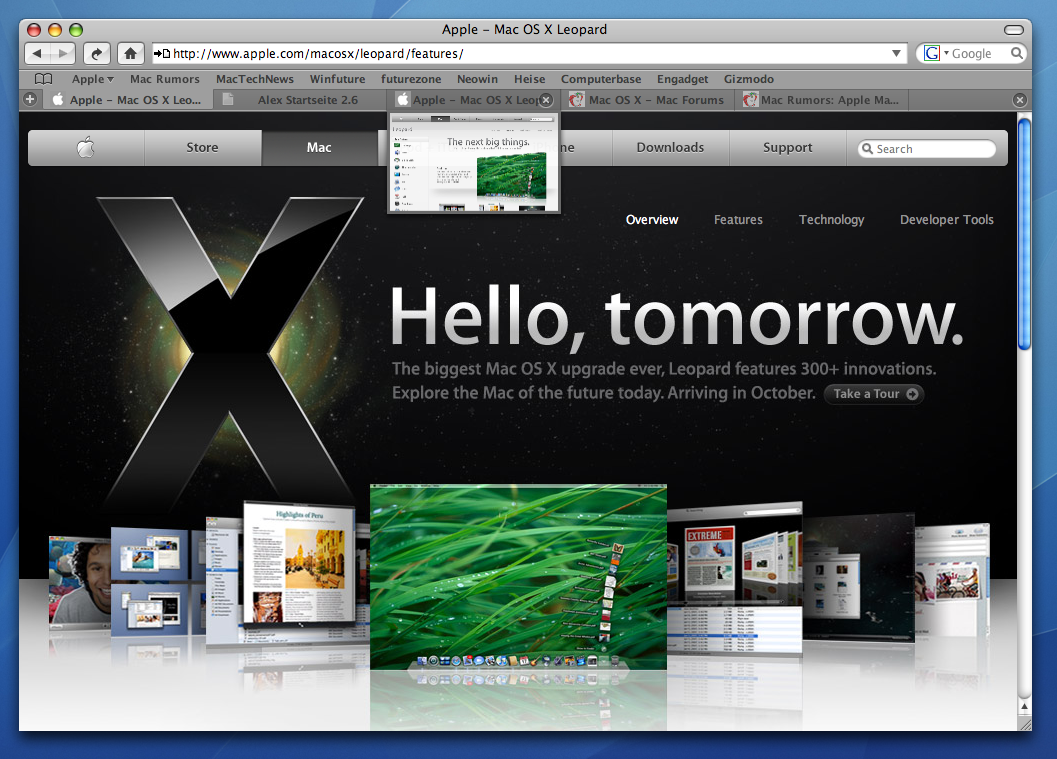The image size is (1057, 759).
Task: Click the browser back arrow button
Action: pos(37,53)
